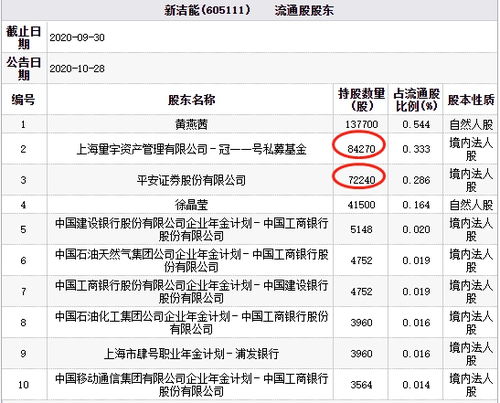This screenshot has height=403, width=500.
Task: Select shareholder 平安证券股份有限公司
Action: coord(191,180)
